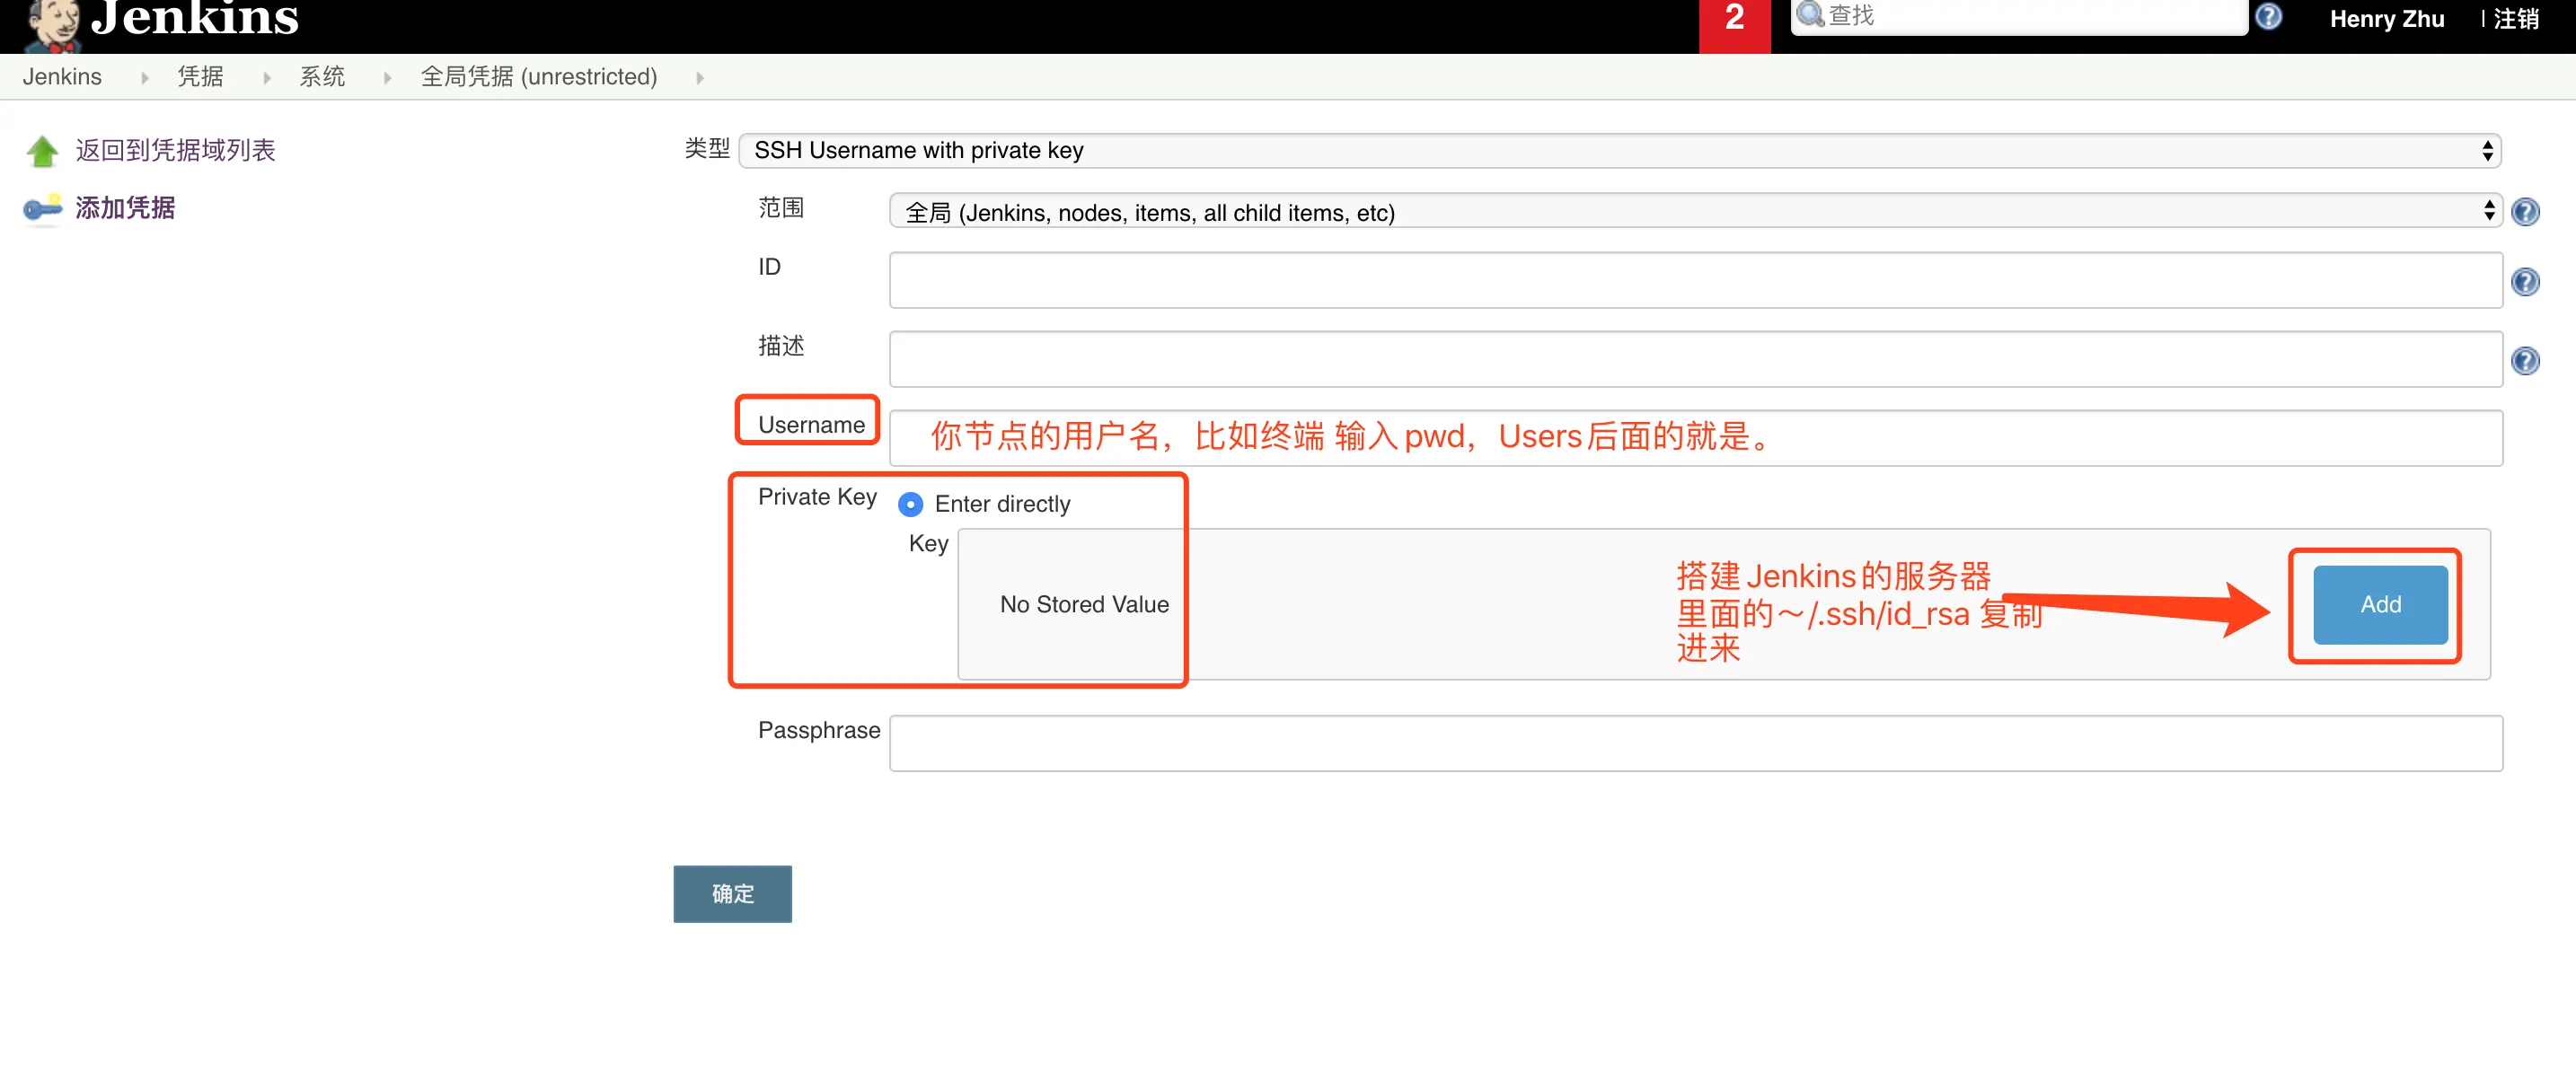The image size is (2576, 1072).
Task: Open the 范围 scope dropdown
Action: click(x=1694, y=212)
